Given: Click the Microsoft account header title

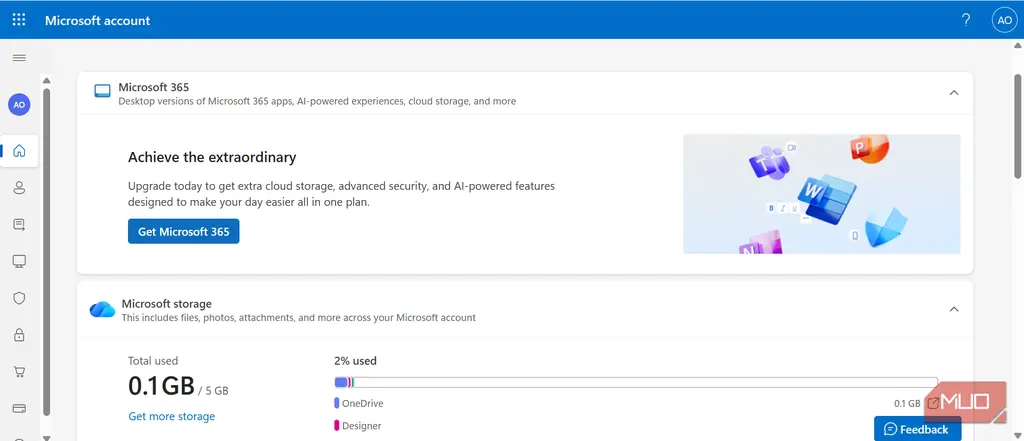Looking at the screenshot, I should (97, 20).
